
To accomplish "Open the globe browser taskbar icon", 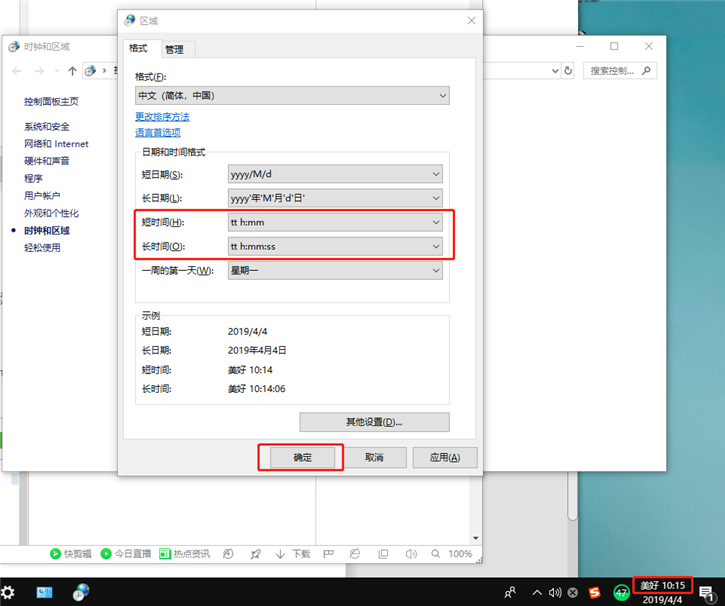I will point(81,592).
